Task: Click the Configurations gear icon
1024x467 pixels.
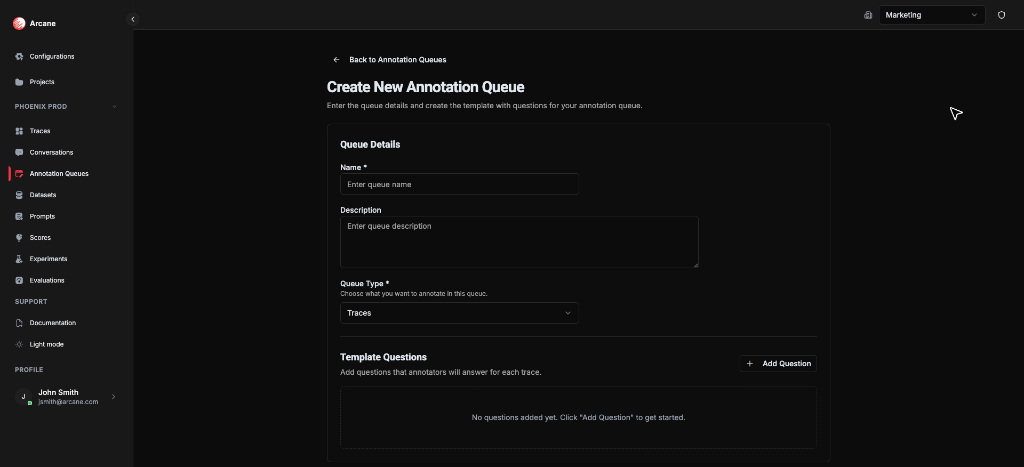Action: [19, 57]
